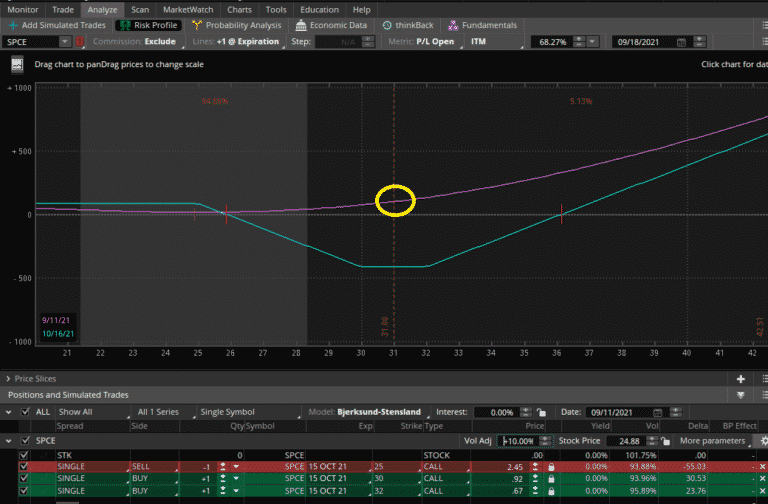Collapse the Price Slices section

7,379
